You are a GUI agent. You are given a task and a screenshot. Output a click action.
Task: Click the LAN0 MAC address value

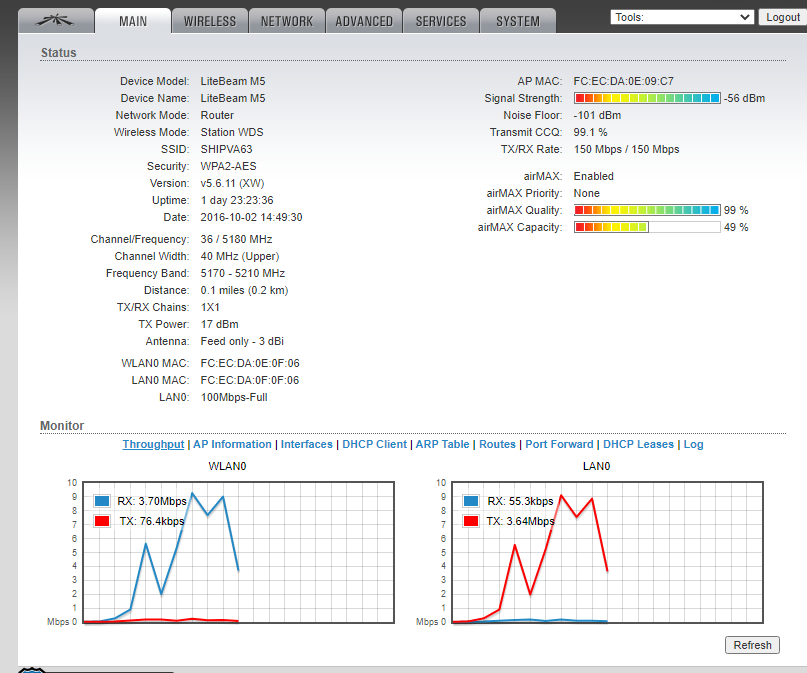(x=250, y=380)
